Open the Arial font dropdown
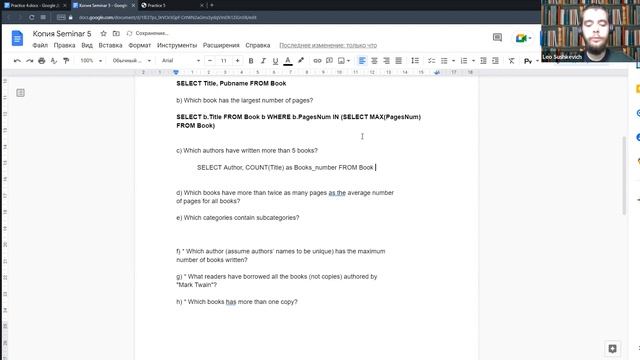640x360 pixels. 181,61
